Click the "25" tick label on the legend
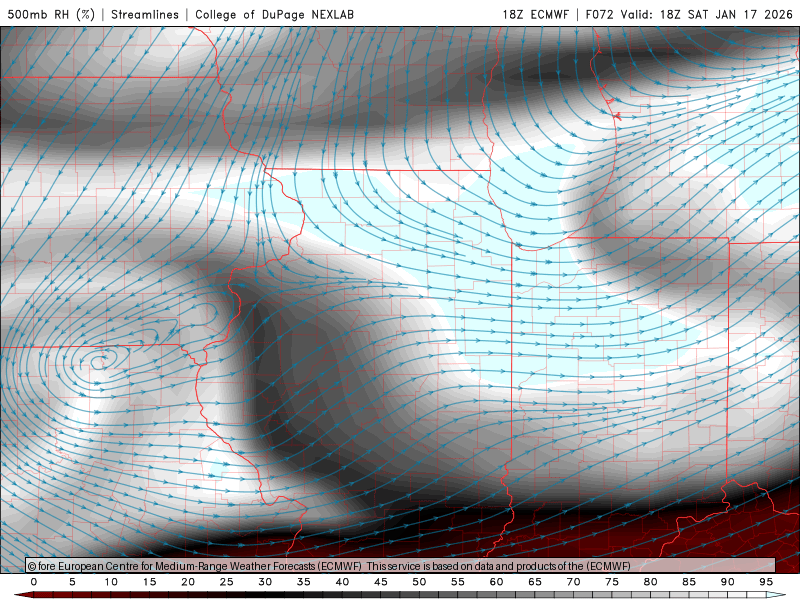800x600 pixels. coord(227,582)
